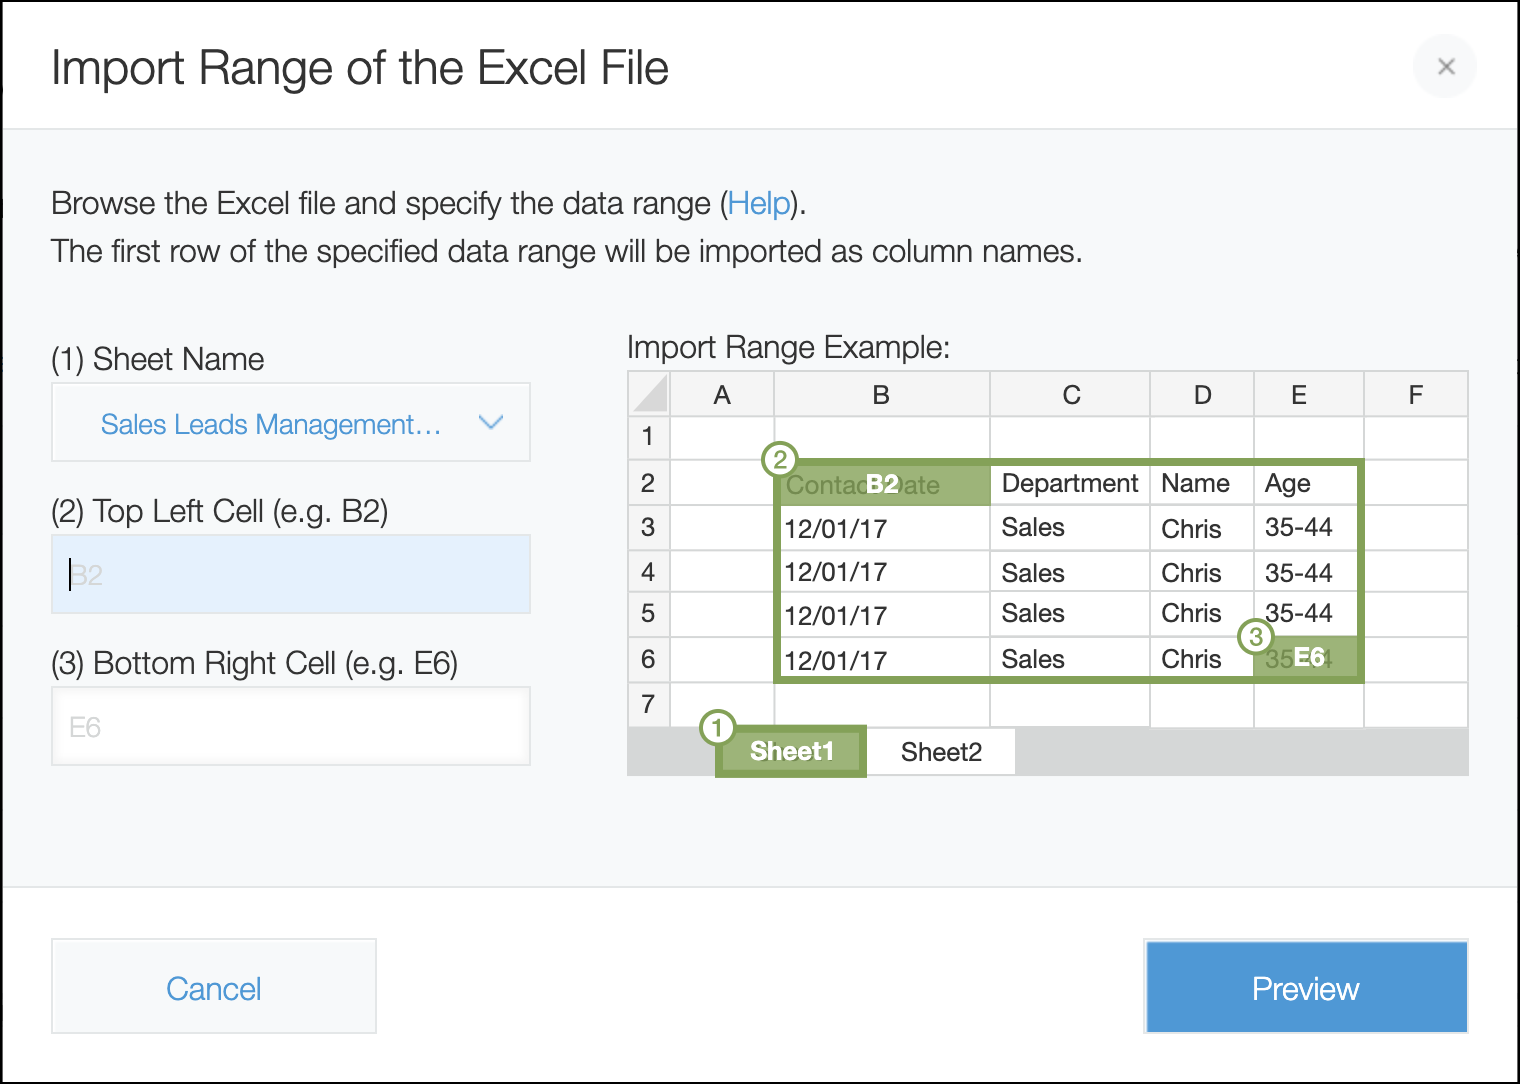Viewport: 1520px width, 1084px height.
Task: Click the select-all corner triangle in spreadsheet
Action: pyautogui.click(x=650, y=394)
